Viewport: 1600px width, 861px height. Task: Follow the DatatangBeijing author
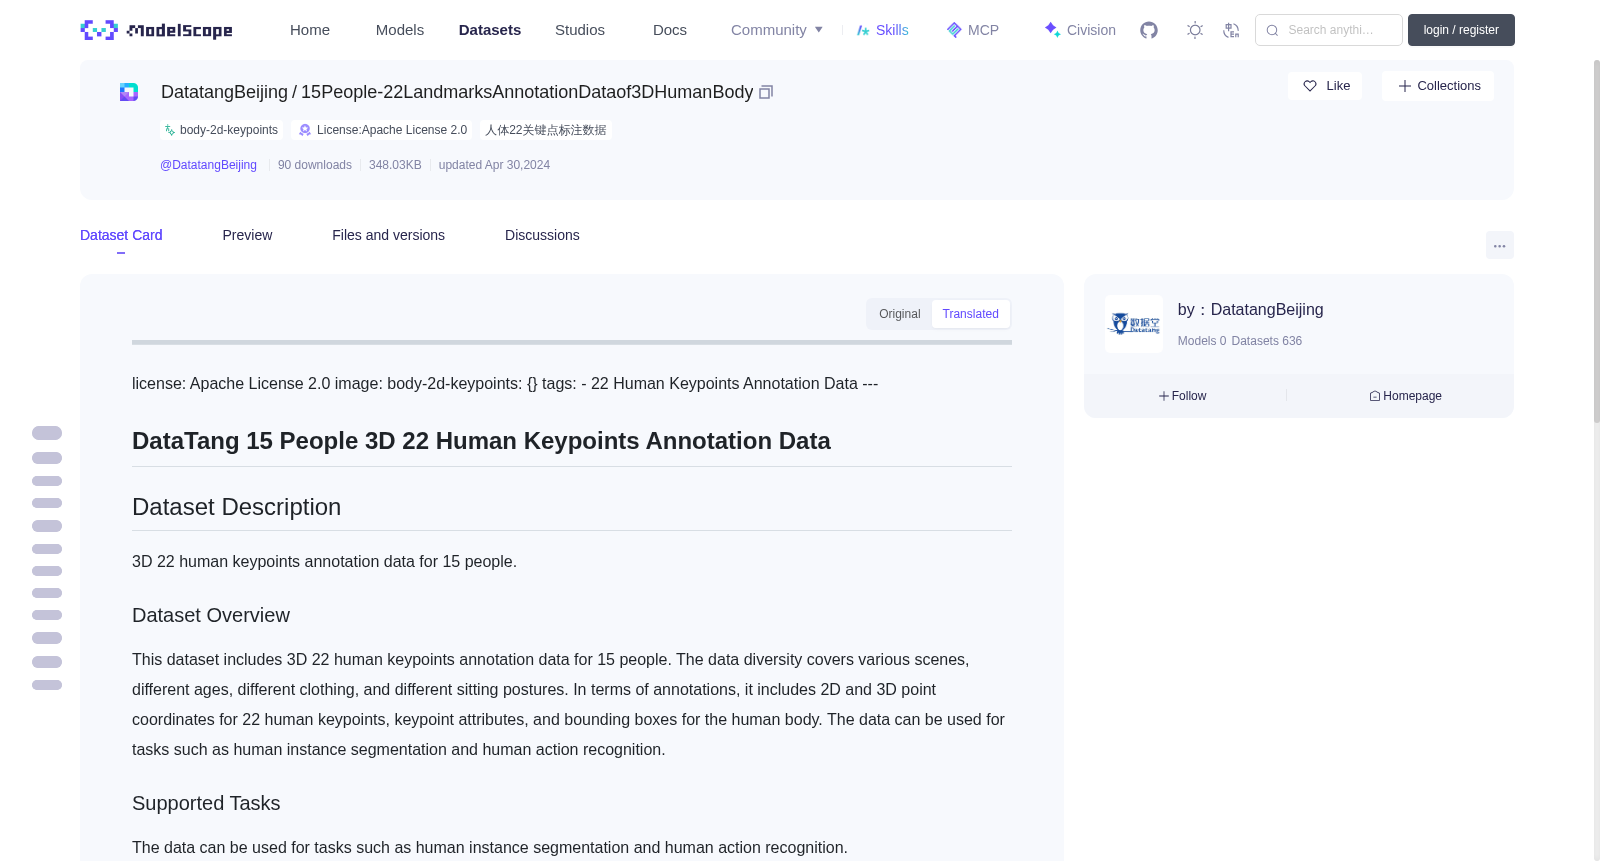point(1183,396)
